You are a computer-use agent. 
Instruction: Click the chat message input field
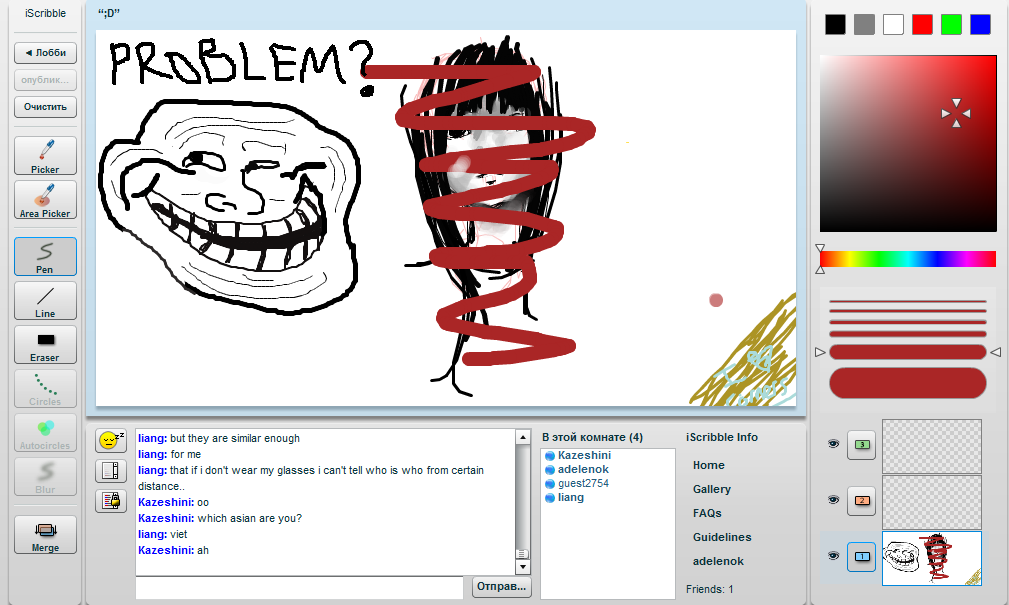[299, 588]
